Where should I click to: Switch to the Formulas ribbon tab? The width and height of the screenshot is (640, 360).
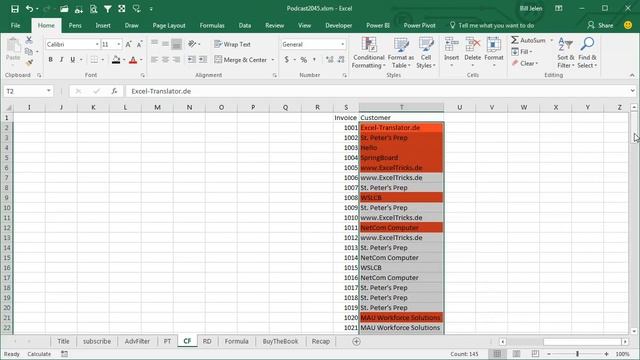click(212, 25)
